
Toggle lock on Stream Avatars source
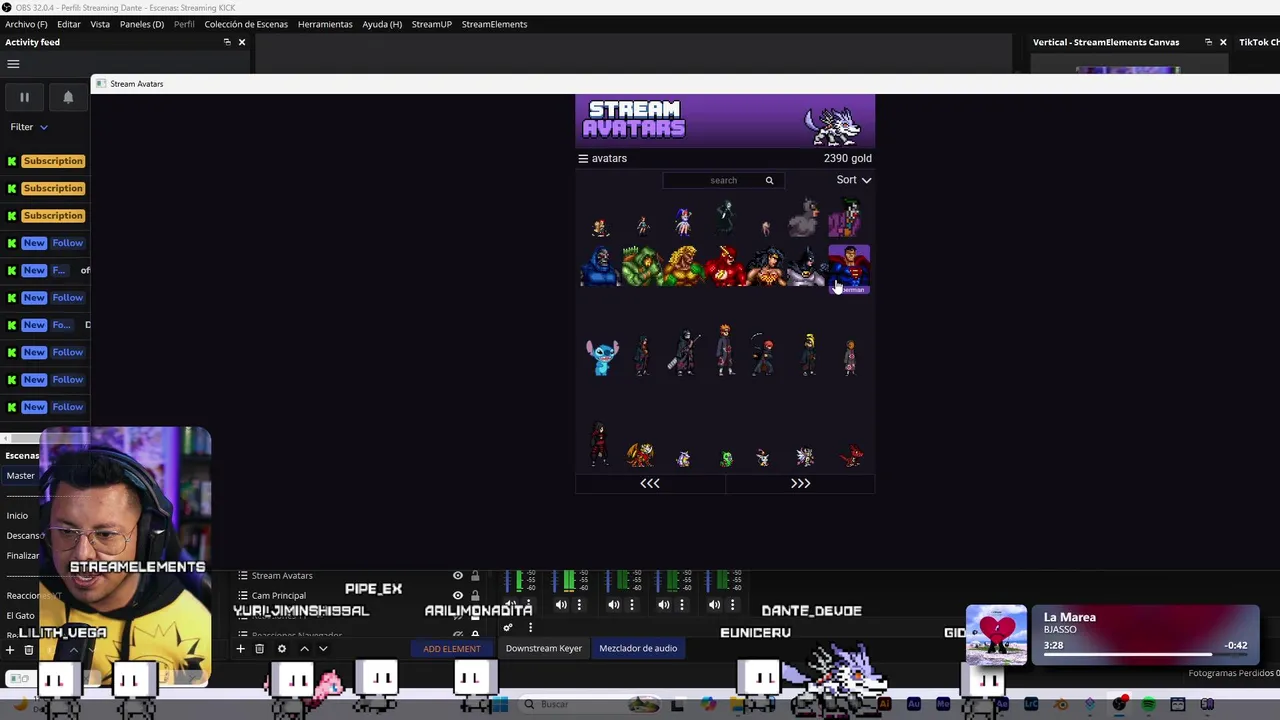pyautogui.click(x=475, y=576)
